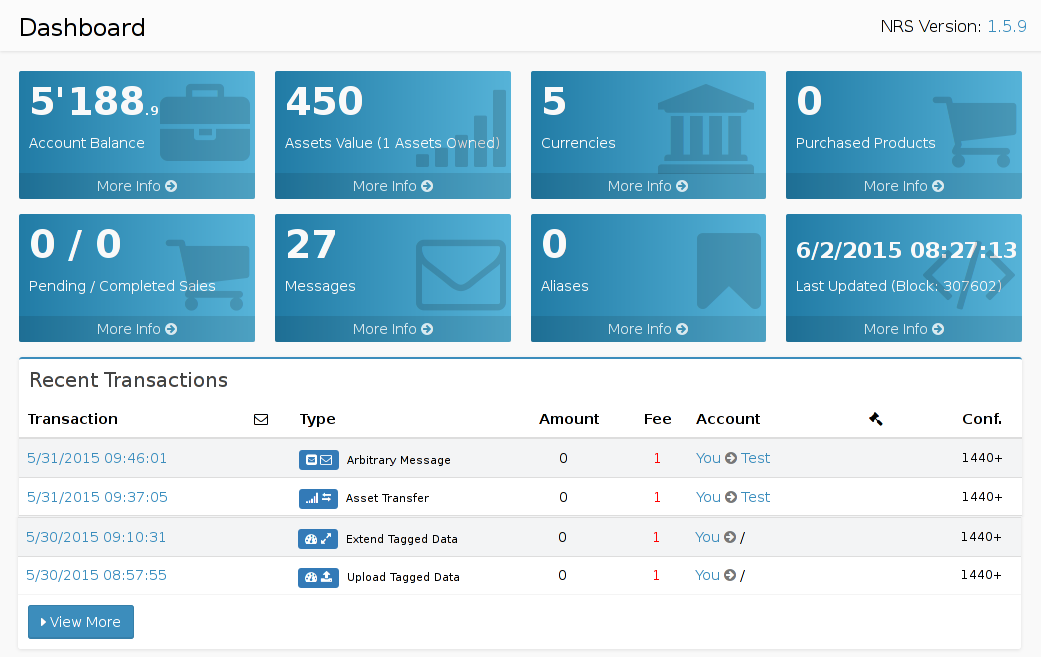This screenshot has height=657, width=1041.
Task: Open More Info for Last Updated block
Action: click(904, 329)
